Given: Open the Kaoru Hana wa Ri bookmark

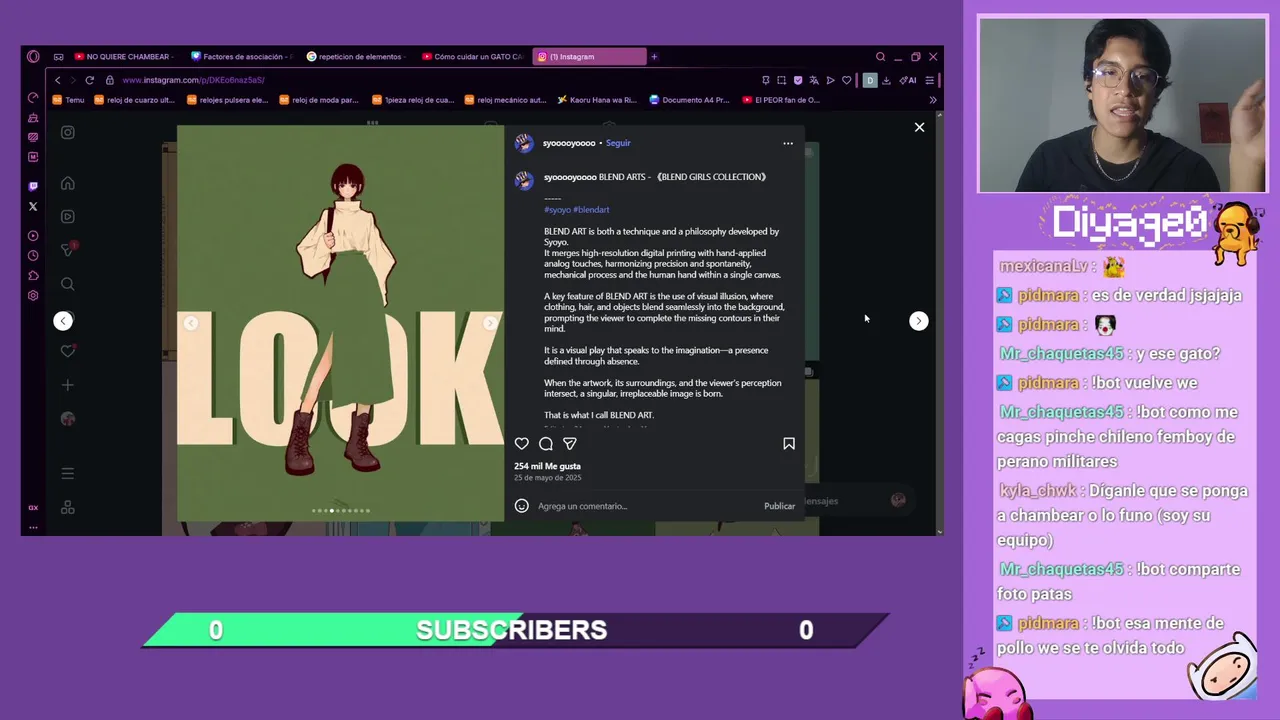Looking at the screenshot, I should 597,100.
